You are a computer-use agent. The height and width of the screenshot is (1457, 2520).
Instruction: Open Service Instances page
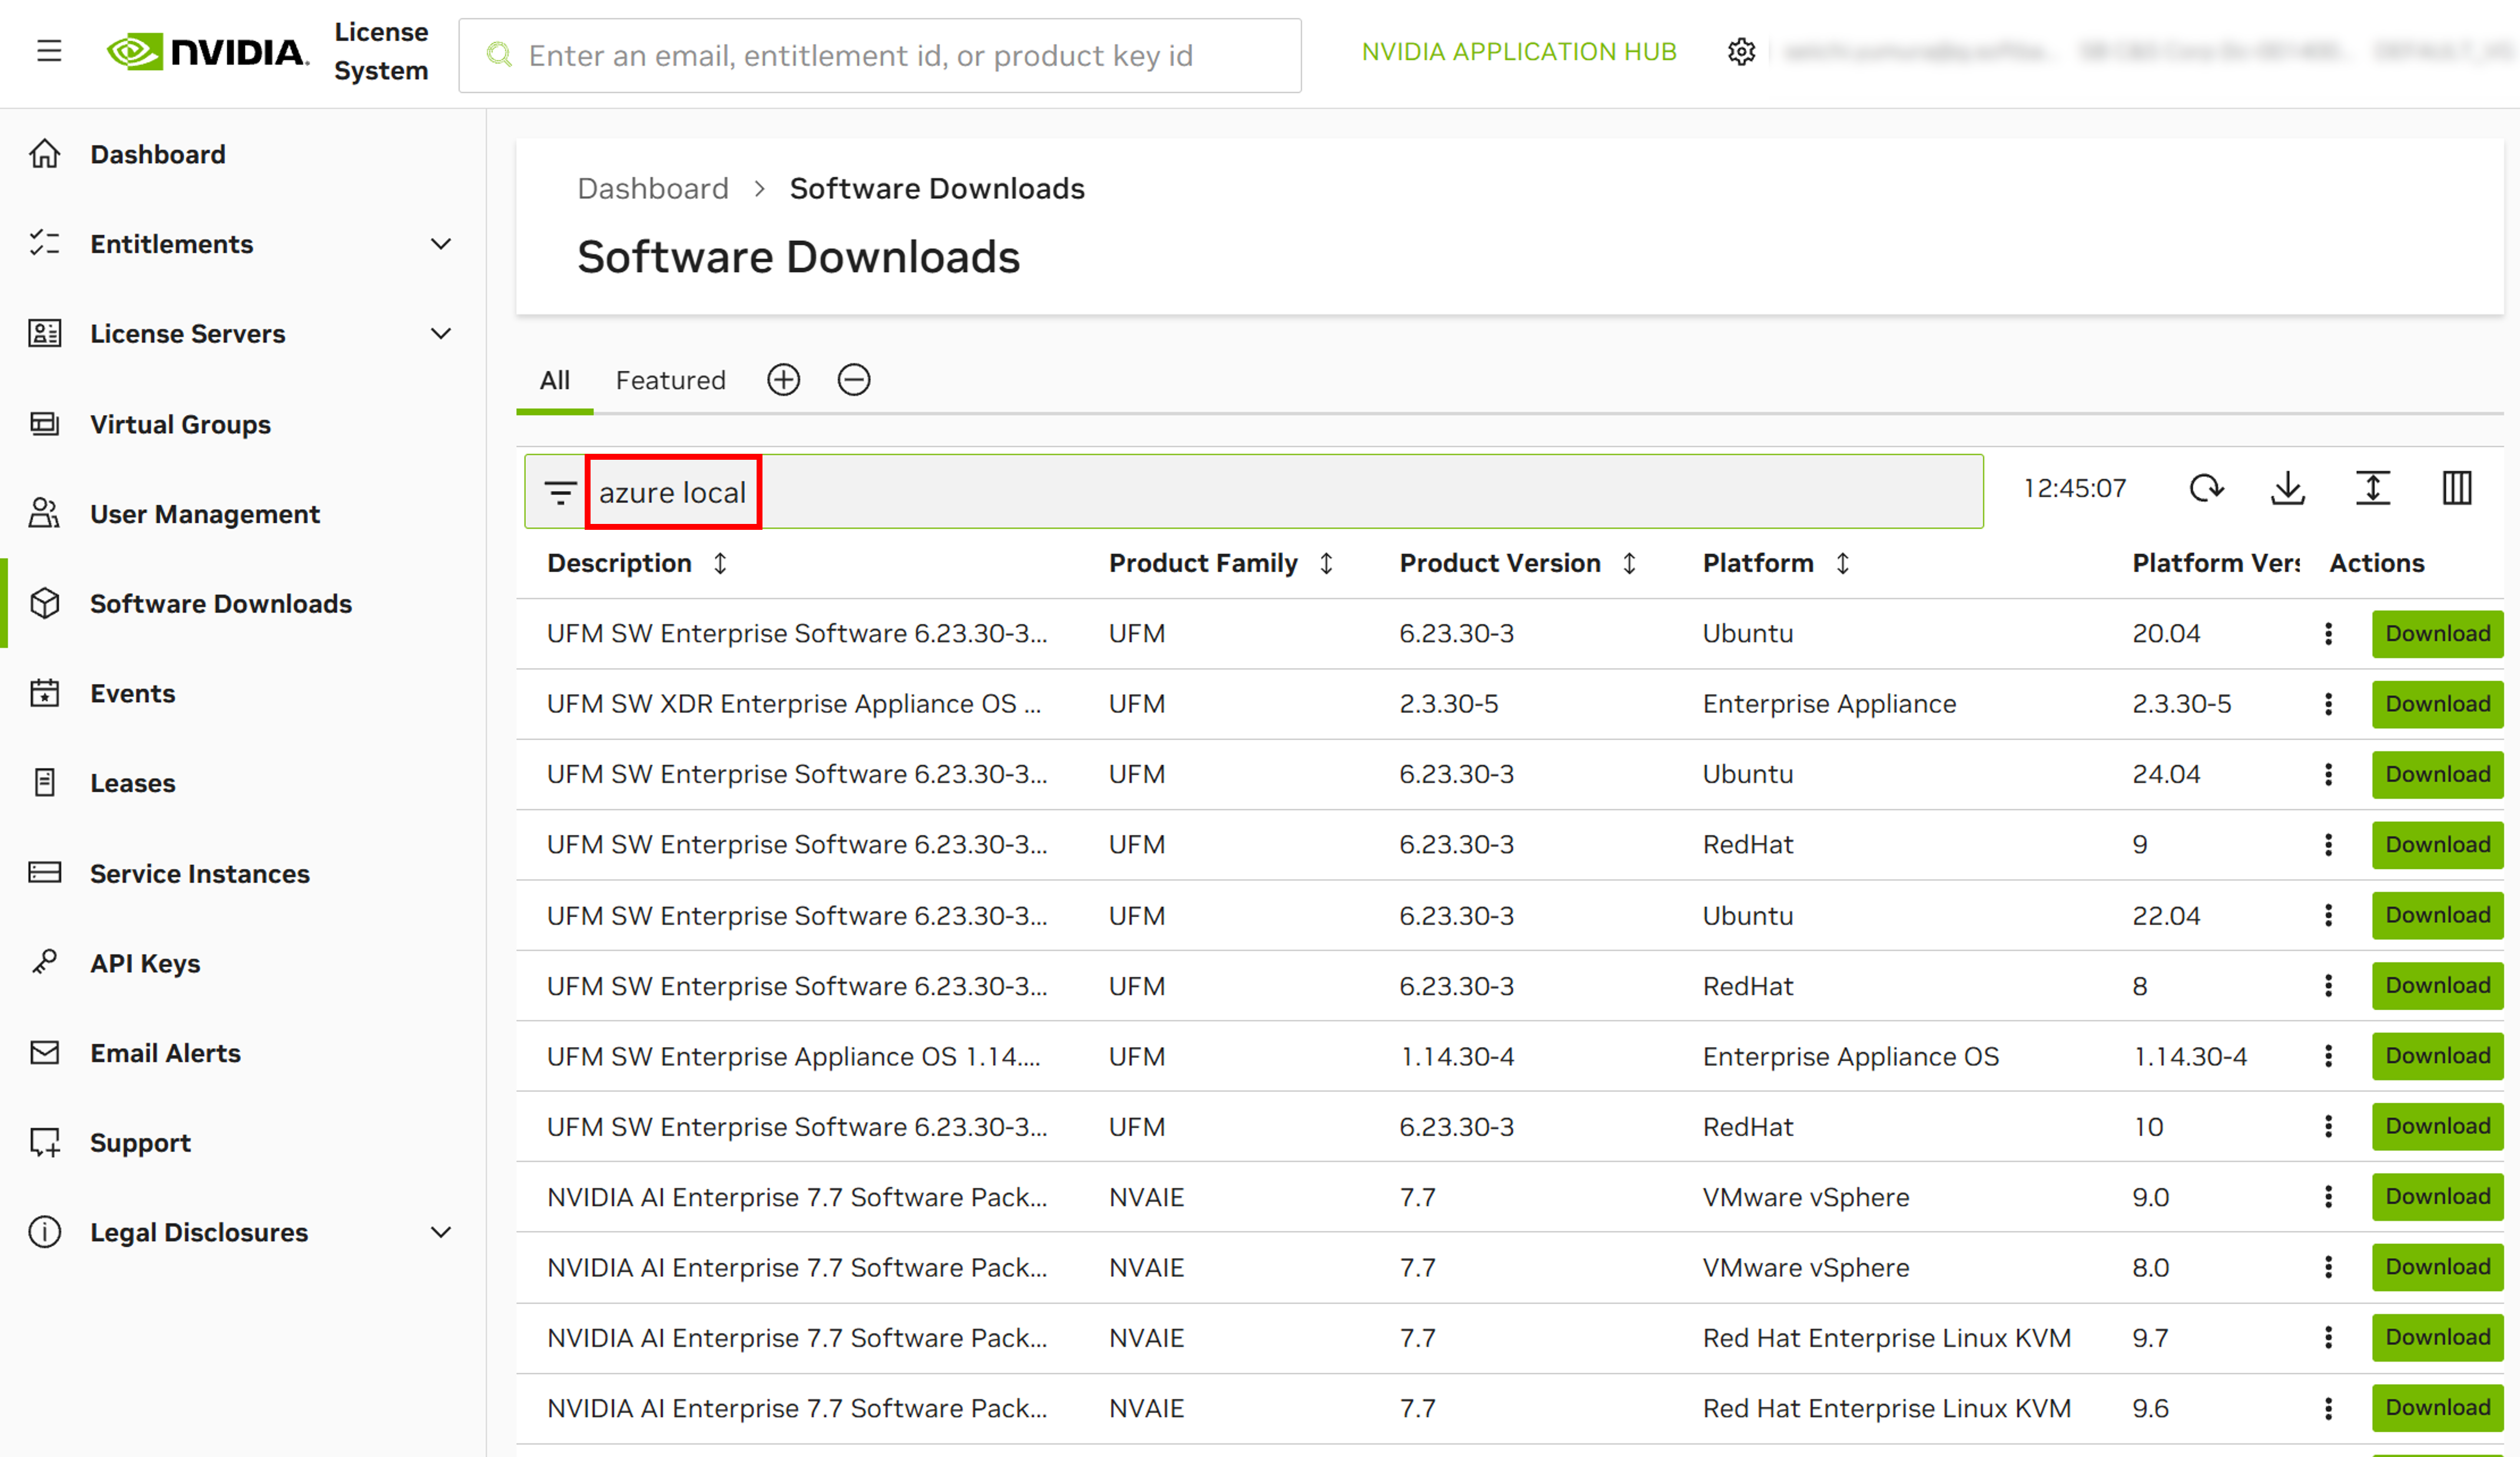pos(200,874)
